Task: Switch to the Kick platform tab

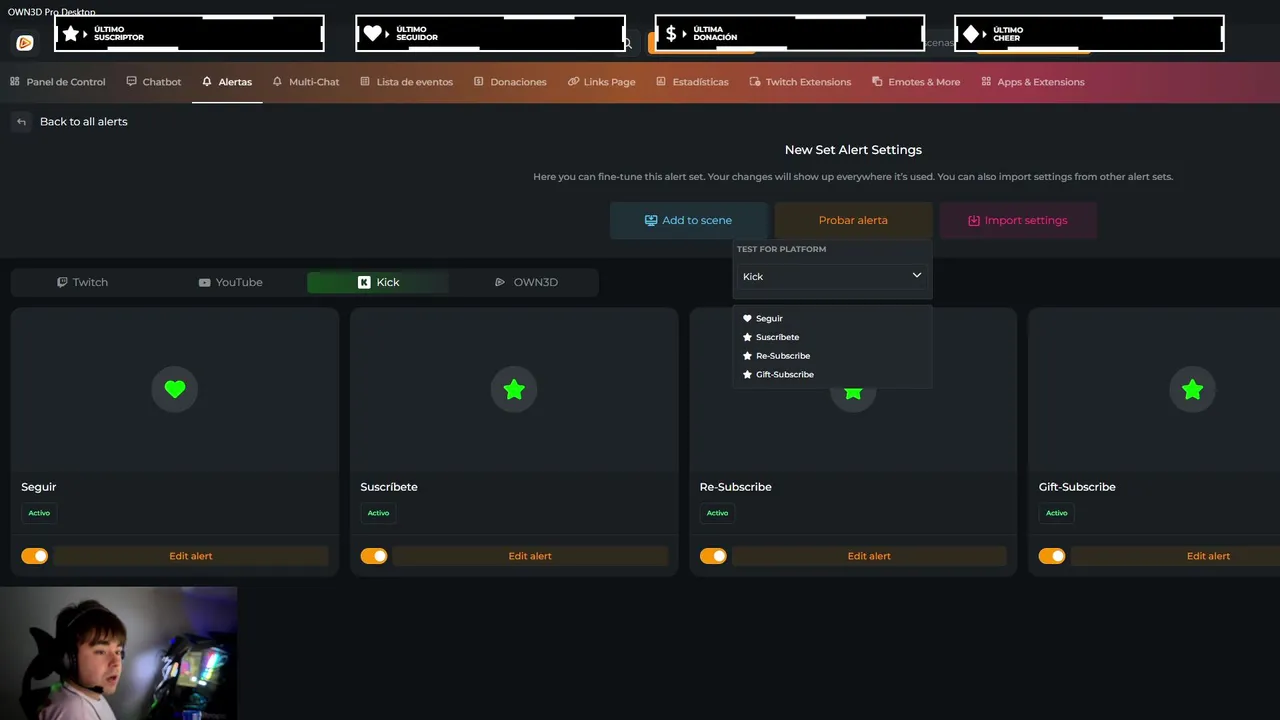Action: [x=378, y=282]
